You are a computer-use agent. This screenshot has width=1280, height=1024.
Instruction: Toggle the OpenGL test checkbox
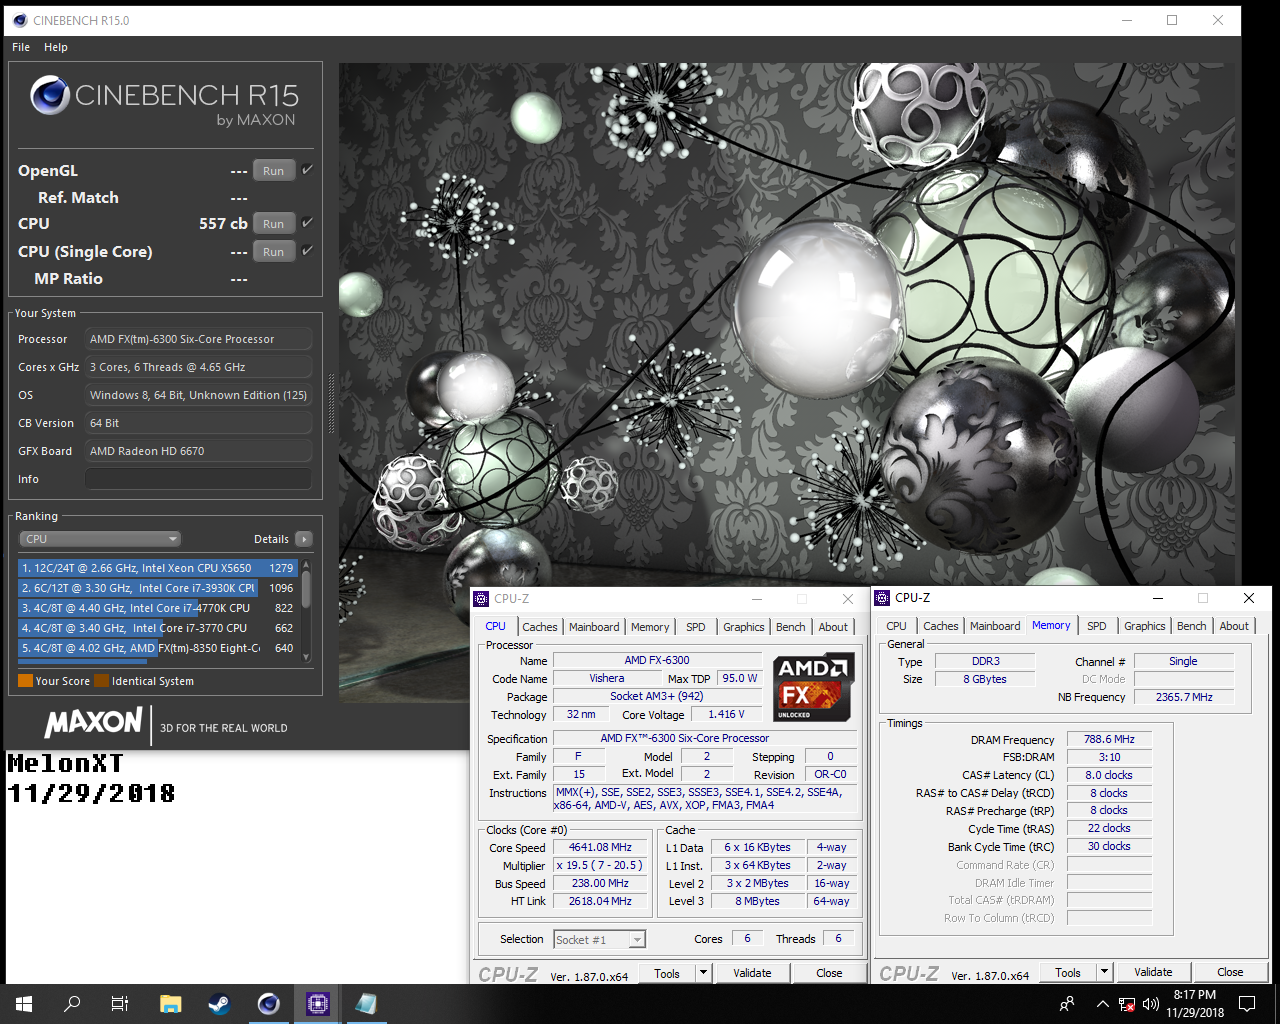point(307,170)
